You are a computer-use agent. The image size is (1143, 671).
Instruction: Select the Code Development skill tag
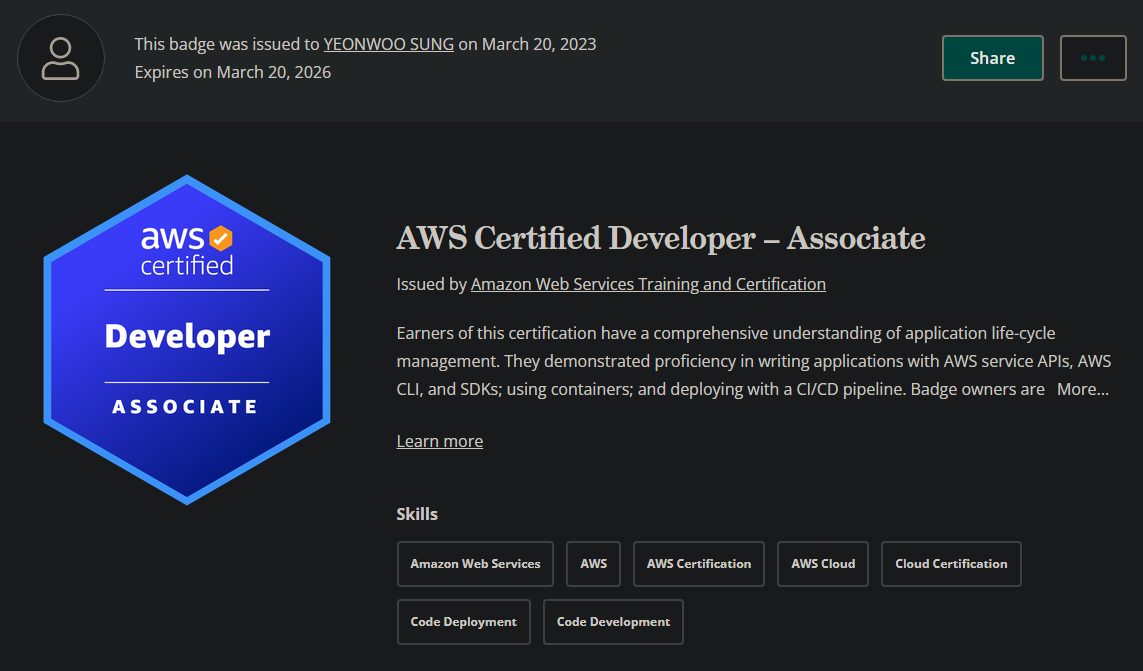tap(613, 622)
